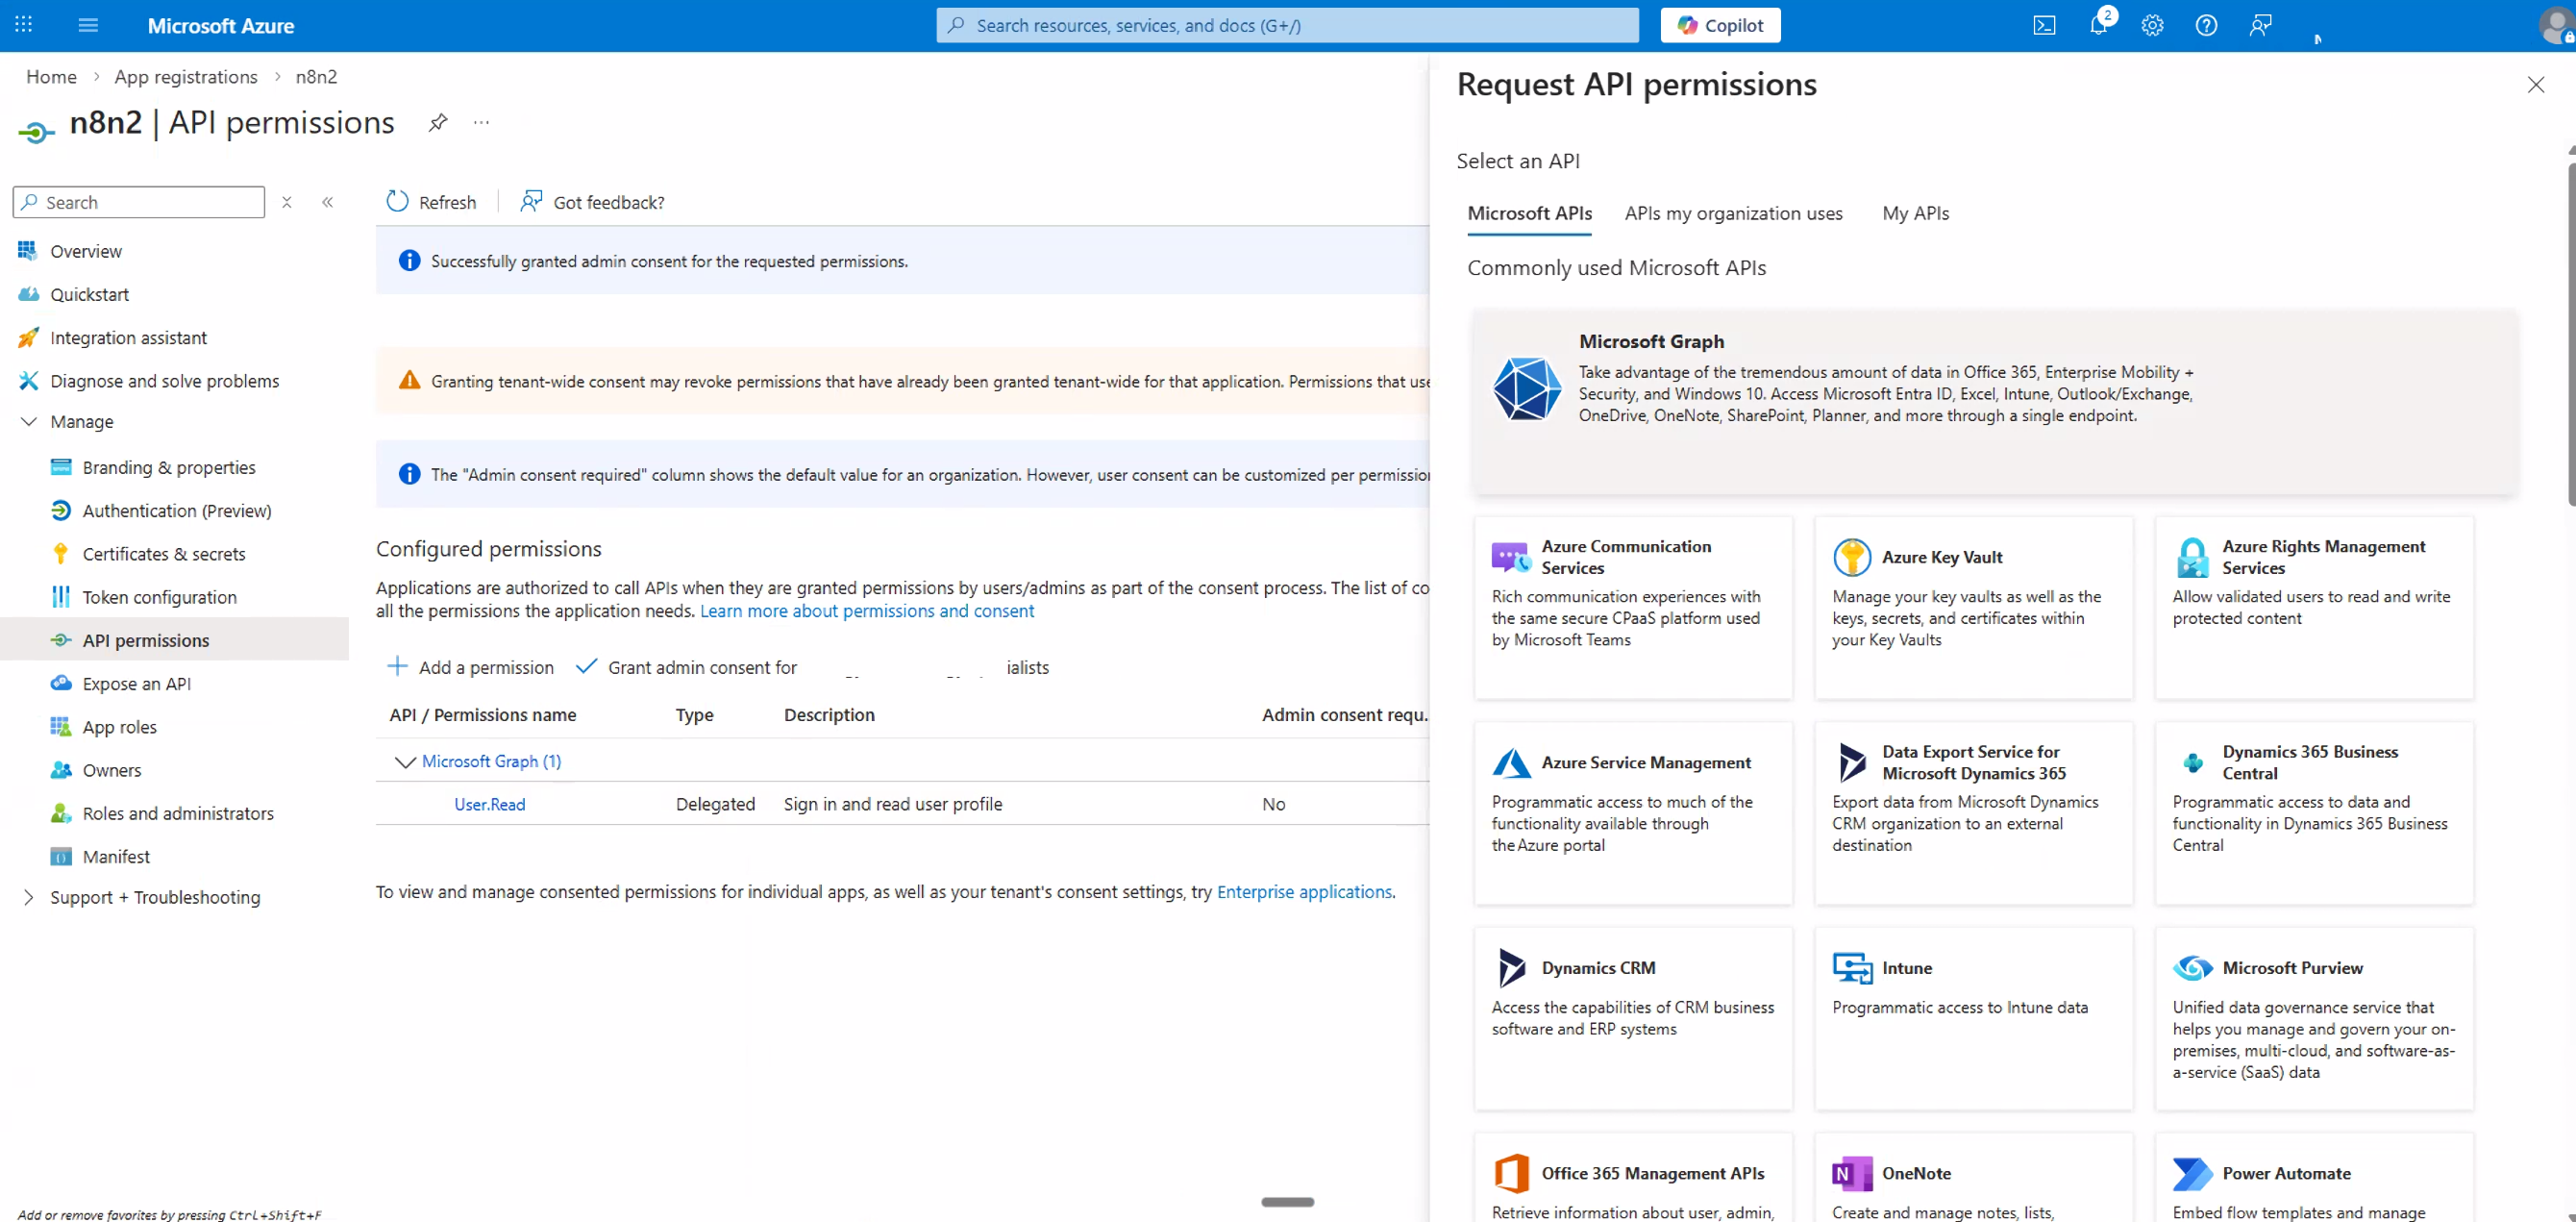This screenshot has width=2576, height=1222.
Task: Collapse the Manage section
Action: coord(29,421)
